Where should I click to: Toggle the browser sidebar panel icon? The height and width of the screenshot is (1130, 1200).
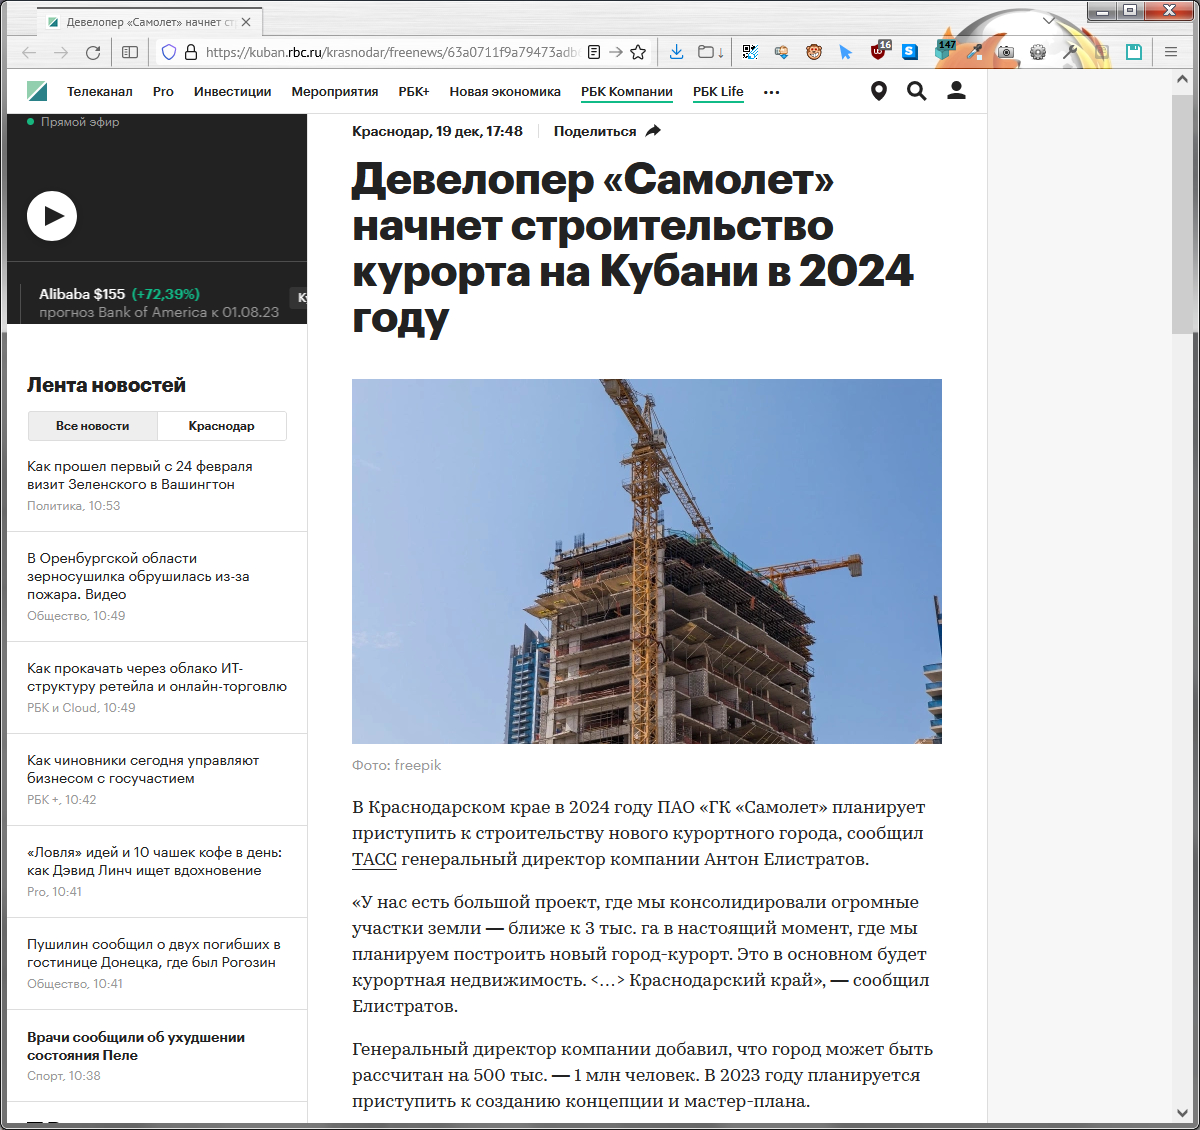click(130, 52)
